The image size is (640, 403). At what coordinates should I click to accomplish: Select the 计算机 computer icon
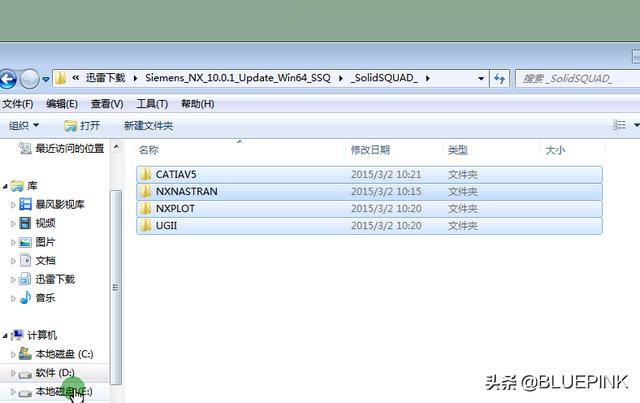[17, 335]
